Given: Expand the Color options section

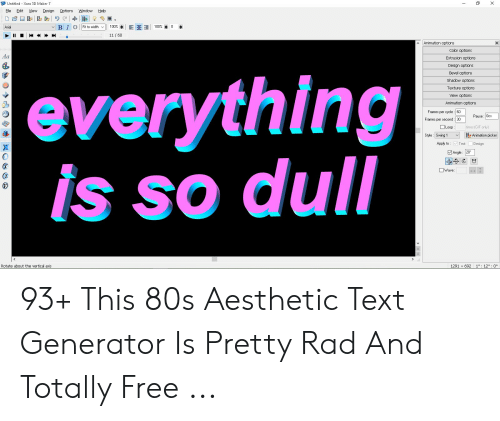Looking at the screenshot, I should tap(461, 50).
